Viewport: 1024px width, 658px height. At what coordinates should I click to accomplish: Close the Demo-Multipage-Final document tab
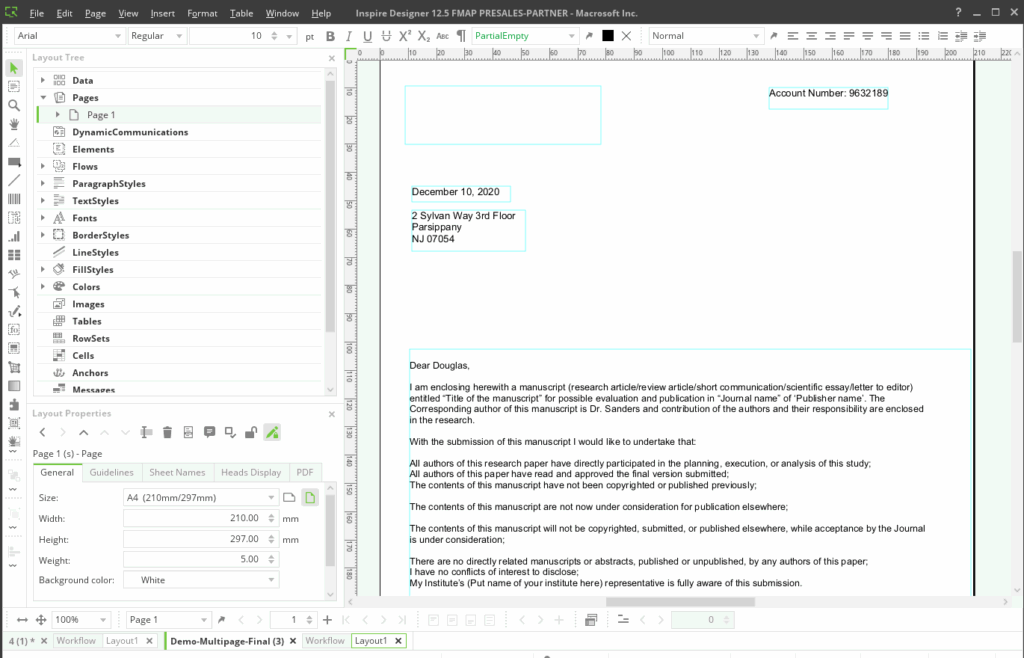point(293,641)
